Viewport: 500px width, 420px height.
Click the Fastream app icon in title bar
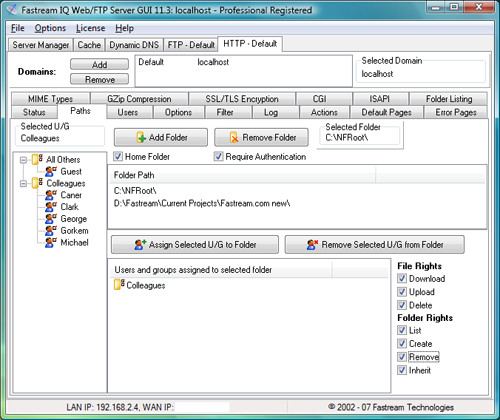click(x=12, y=10)
